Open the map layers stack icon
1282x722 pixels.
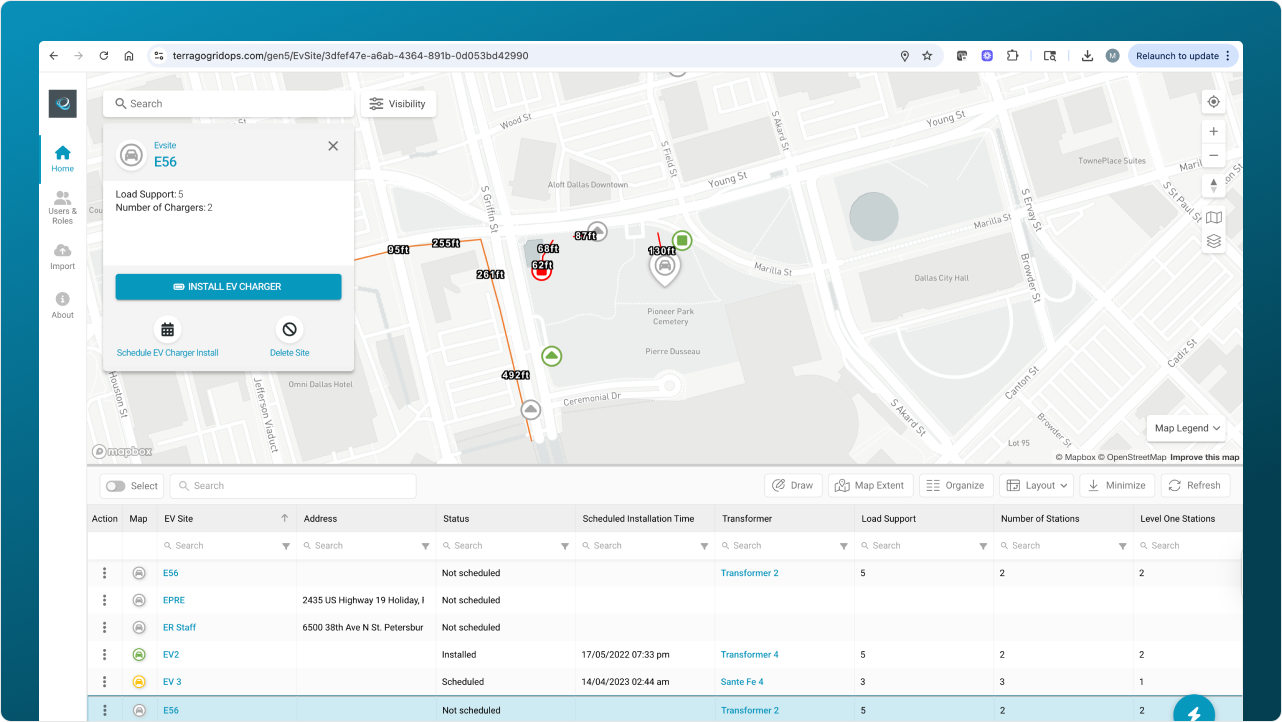(x=1213, y=241)
